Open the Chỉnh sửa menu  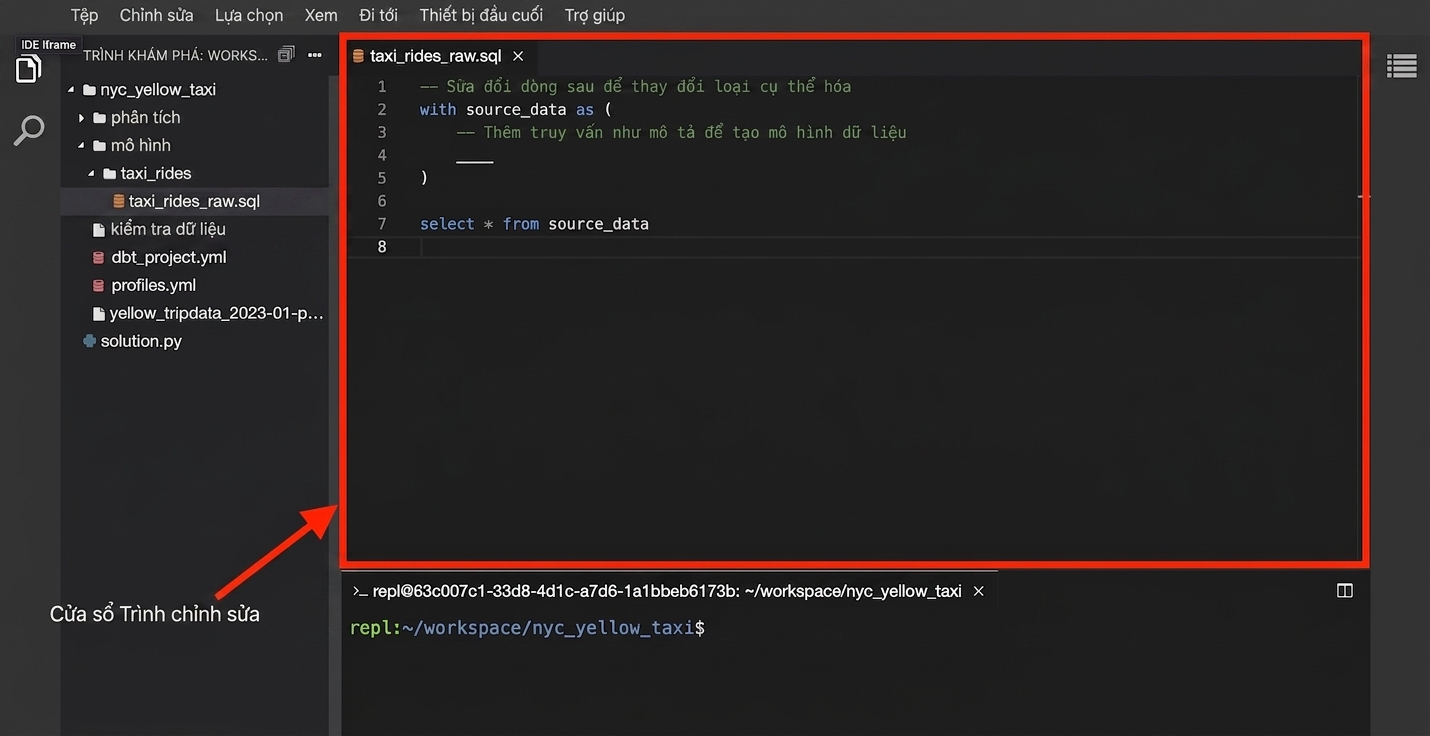157,15
